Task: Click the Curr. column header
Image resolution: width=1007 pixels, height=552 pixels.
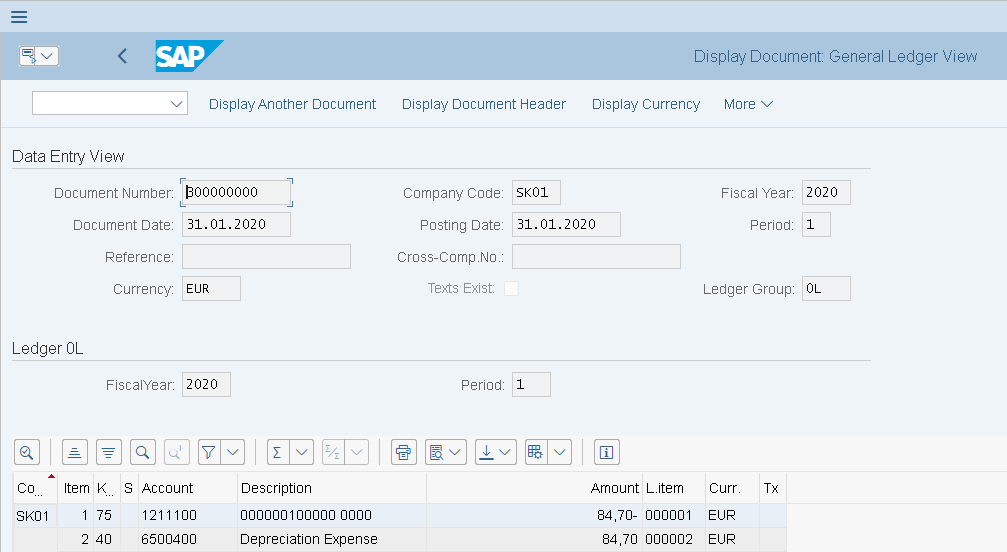Action: click(732, 488)
